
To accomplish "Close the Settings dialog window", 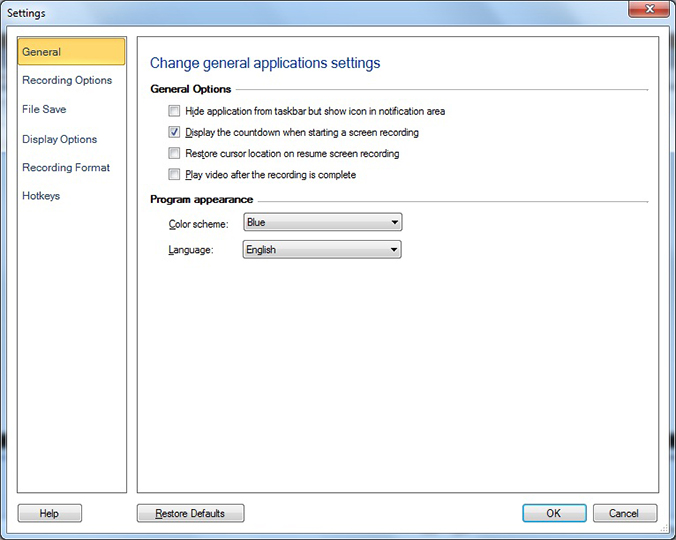I will pyautogui.click(x=647, y=12).
